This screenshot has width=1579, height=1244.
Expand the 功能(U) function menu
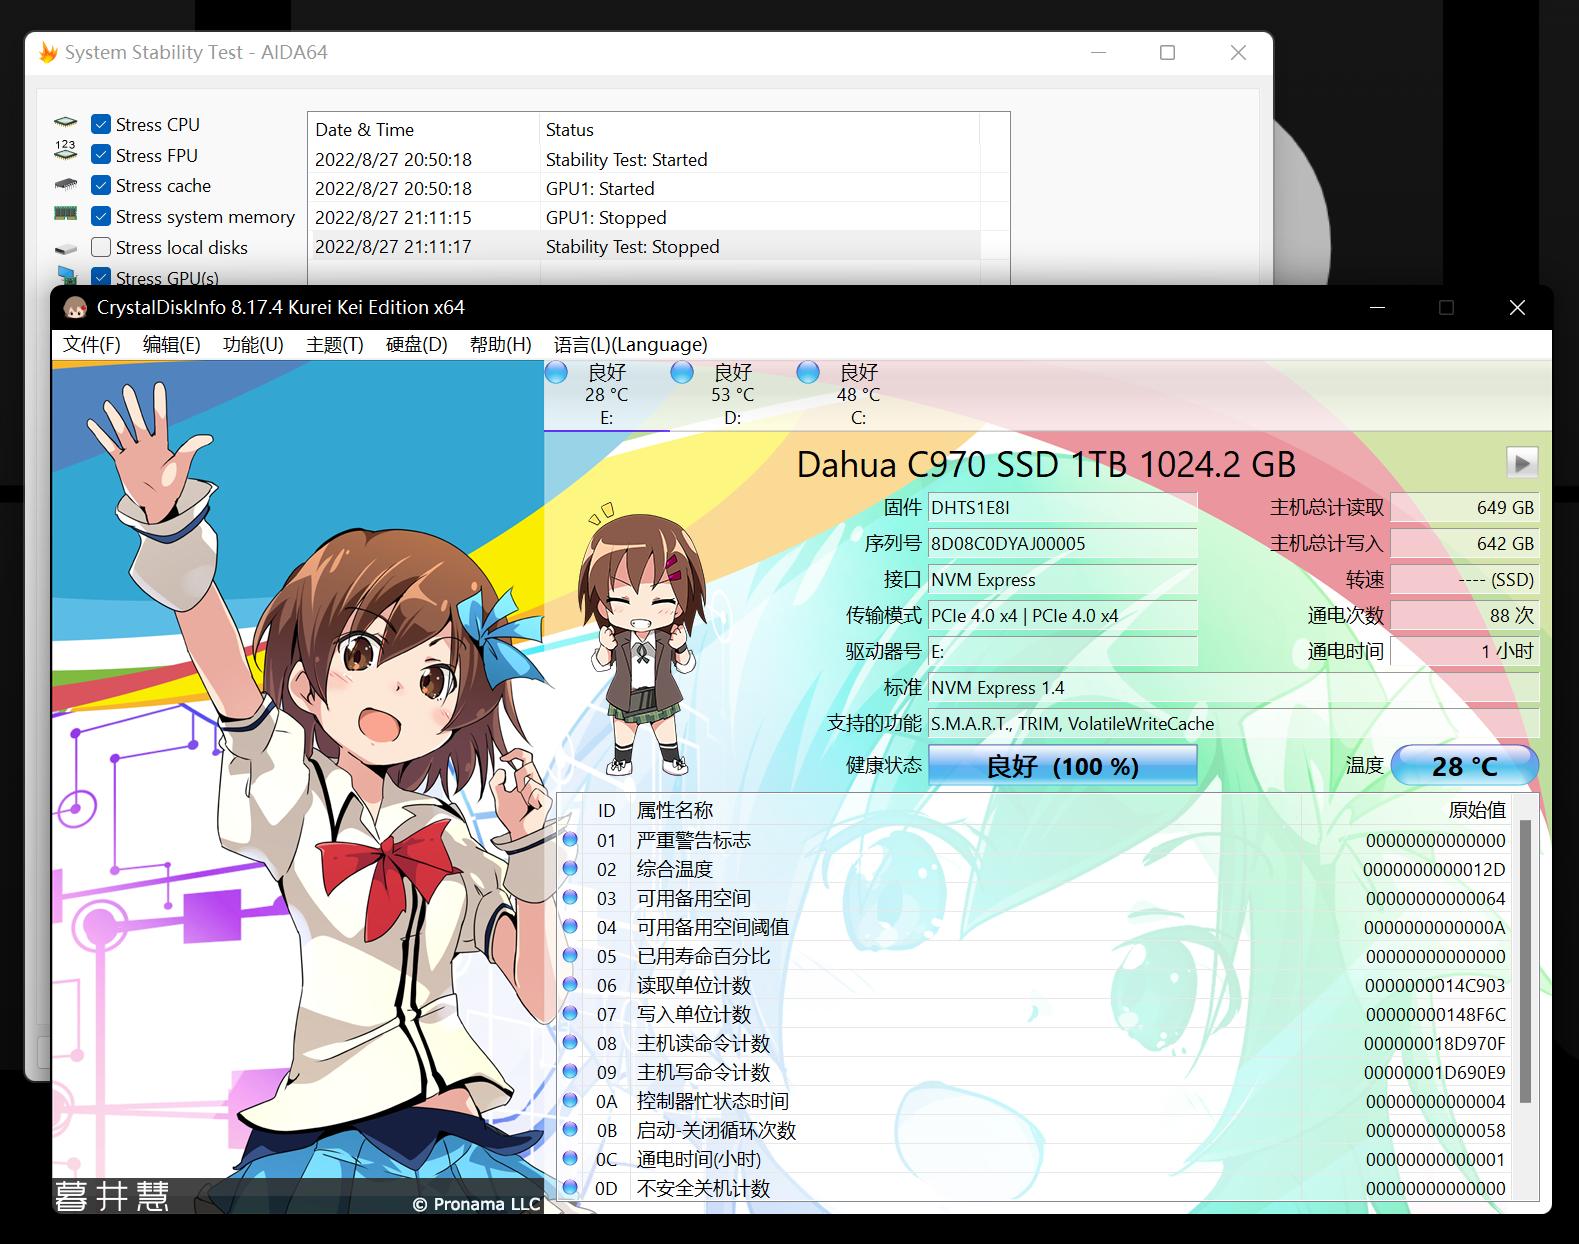click(253, 345)
